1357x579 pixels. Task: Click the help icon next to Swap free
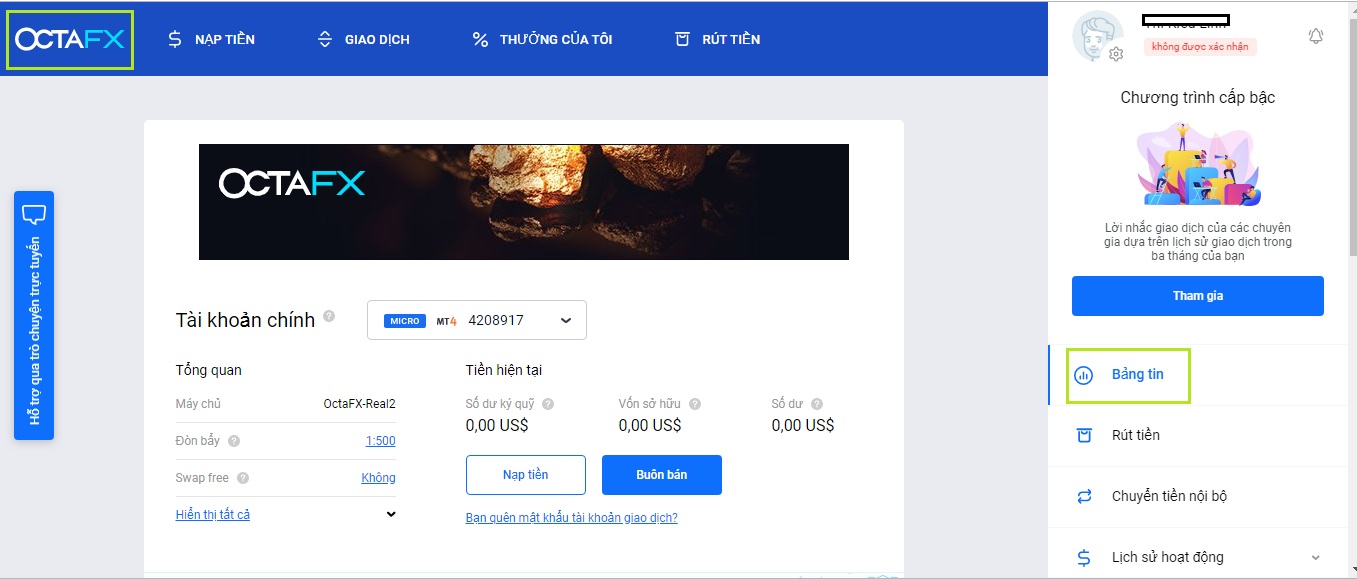click(x=243, y=478)
